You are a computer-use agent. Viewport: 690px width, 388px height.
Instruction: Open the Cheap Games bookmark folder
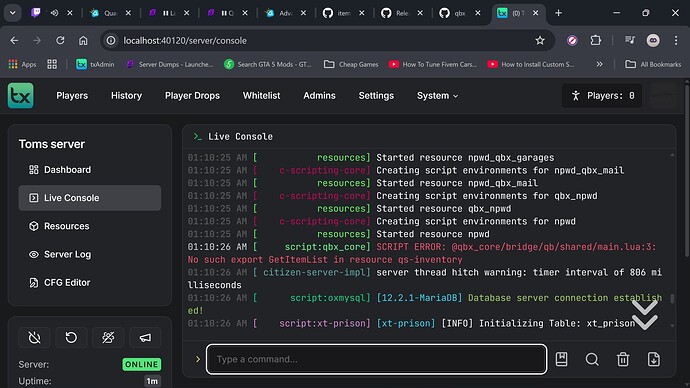tap(351, 64)
